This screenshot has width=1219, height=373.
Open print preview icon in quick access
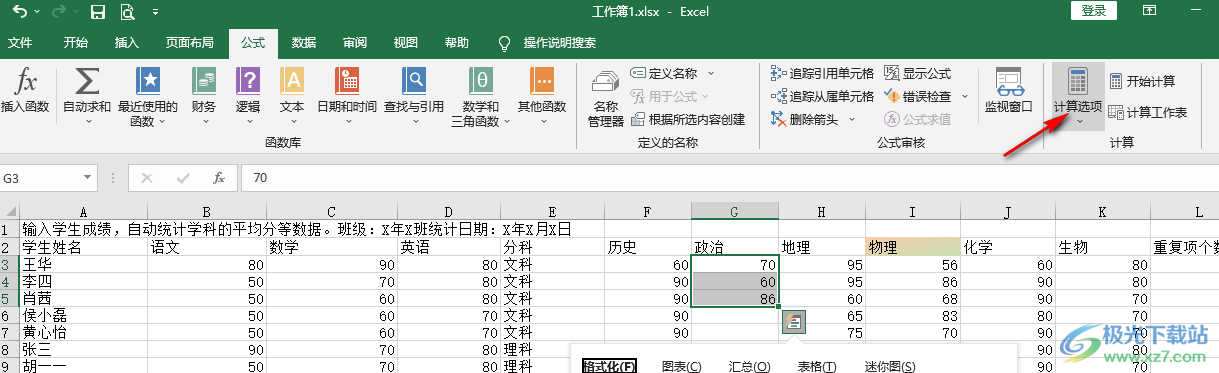[x=127, y=12]
